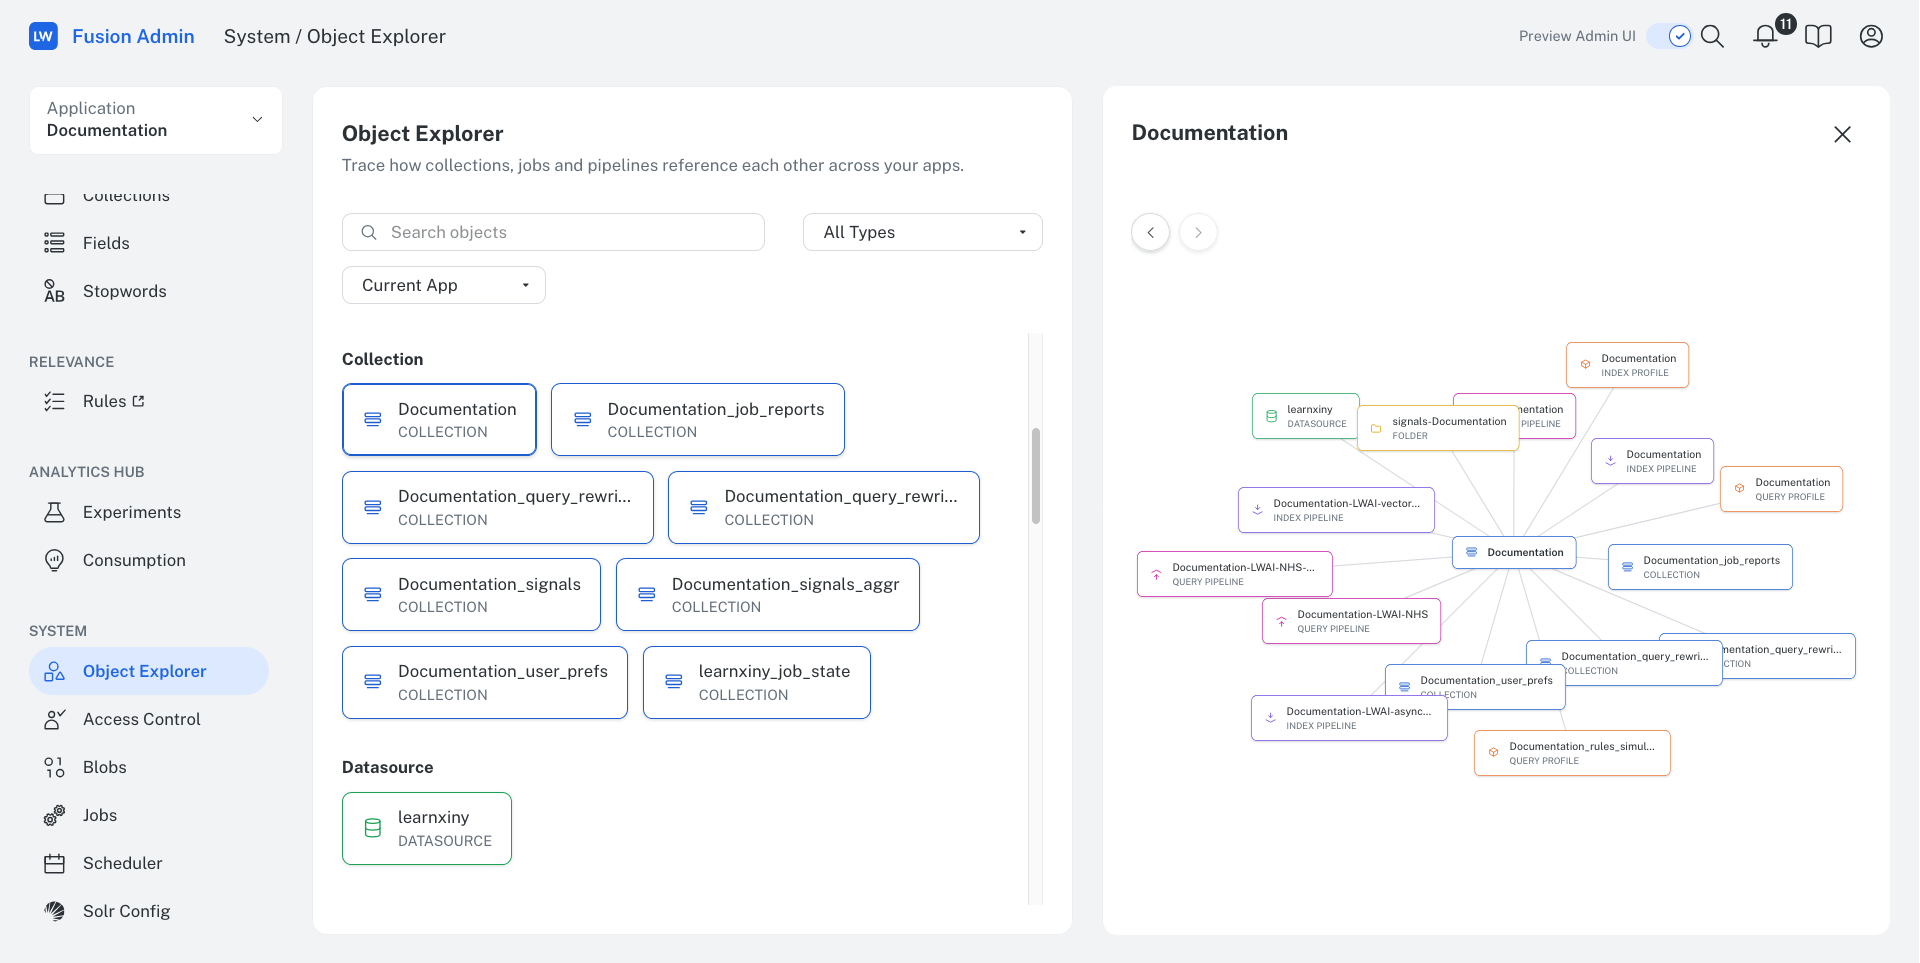Click the Scheduler calendar icon
The width and height of the screenshot is (1920, 963).
point(54,863)
